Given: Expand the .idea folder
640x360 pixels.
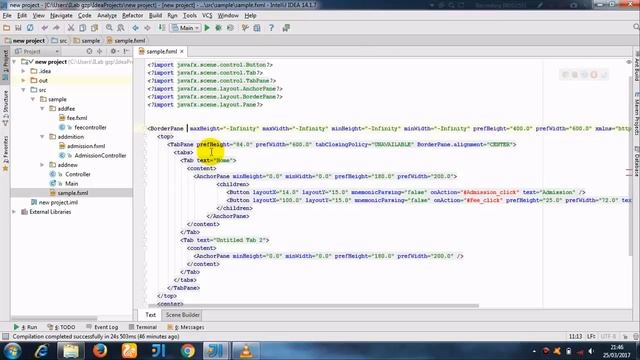Looking at the screenshot, I should pyautogui.click(x=23, y=71).
